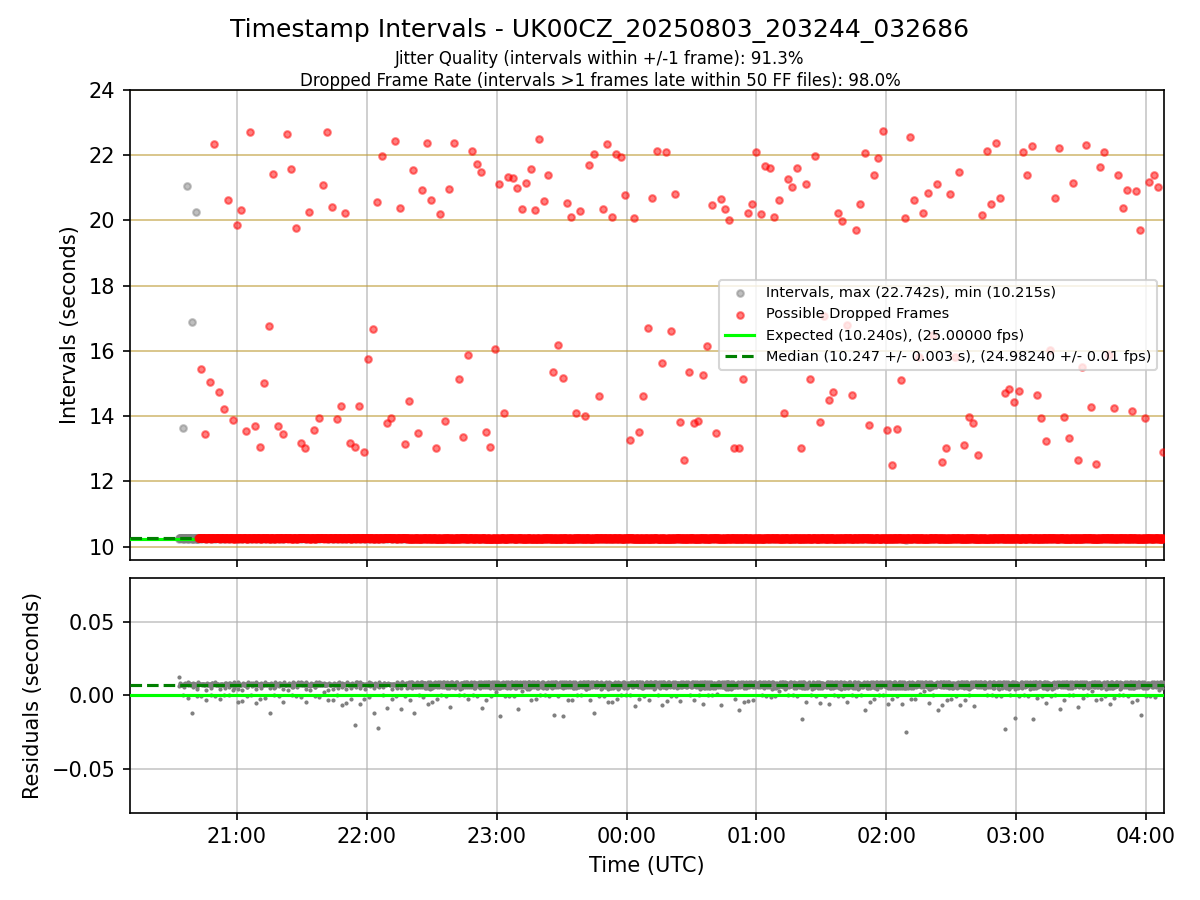Select legend text 'Expected (10.240s), (25.00000 fps)'
Screen dimensions: 1200x900
895,335
